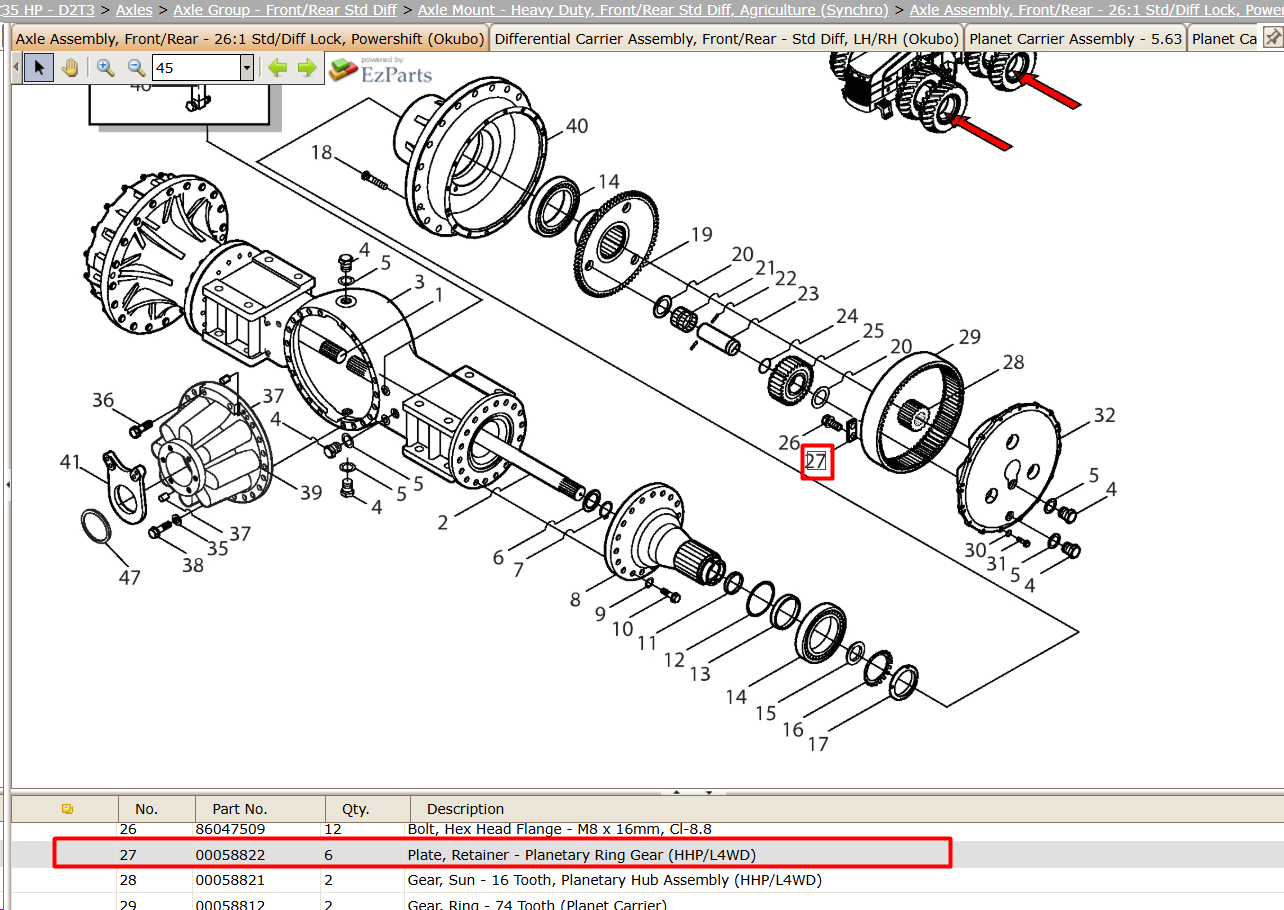Click callout 41 by the bracket
The image size is (1284, 910).
point(69,462)
